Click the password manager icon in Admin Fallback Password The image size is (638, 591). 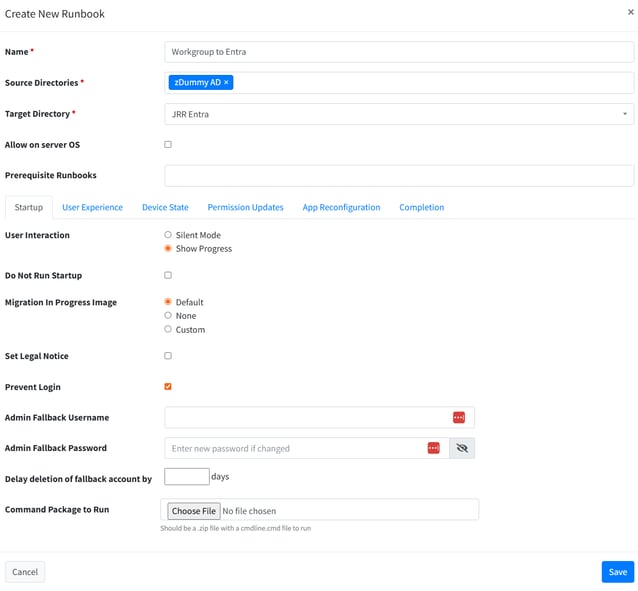433,448
